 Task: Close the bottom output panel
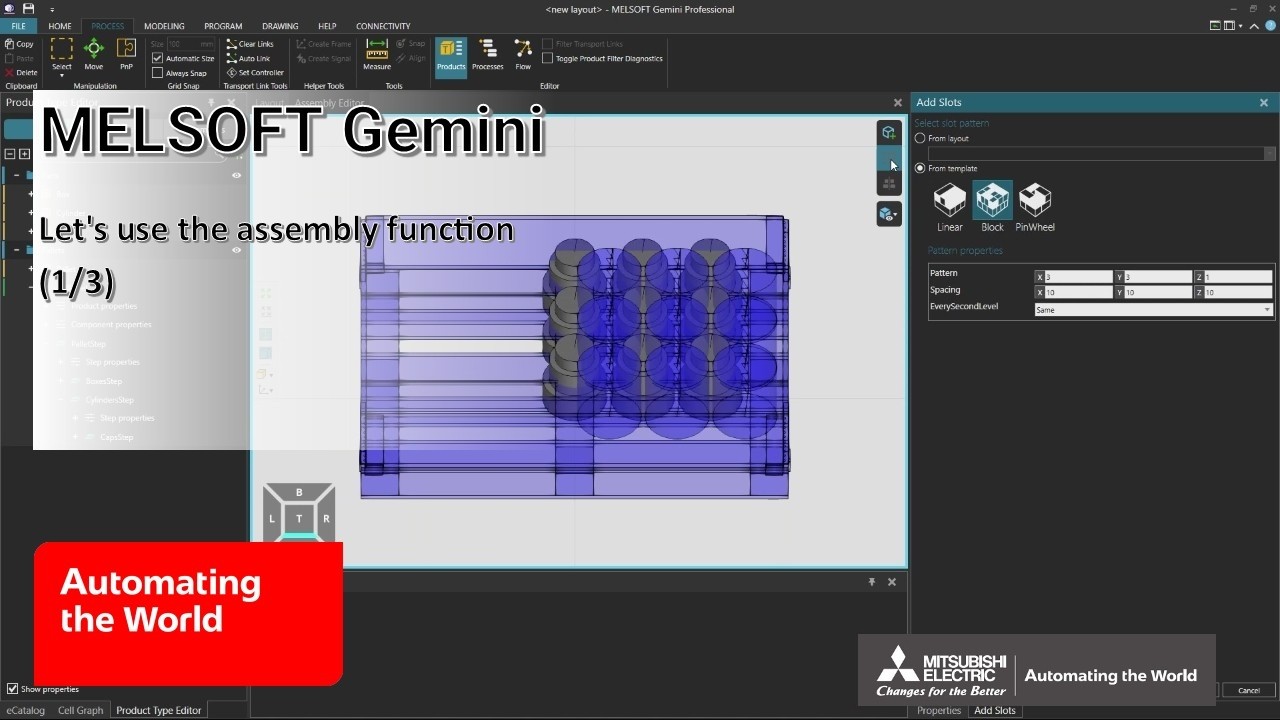[892, 581]
